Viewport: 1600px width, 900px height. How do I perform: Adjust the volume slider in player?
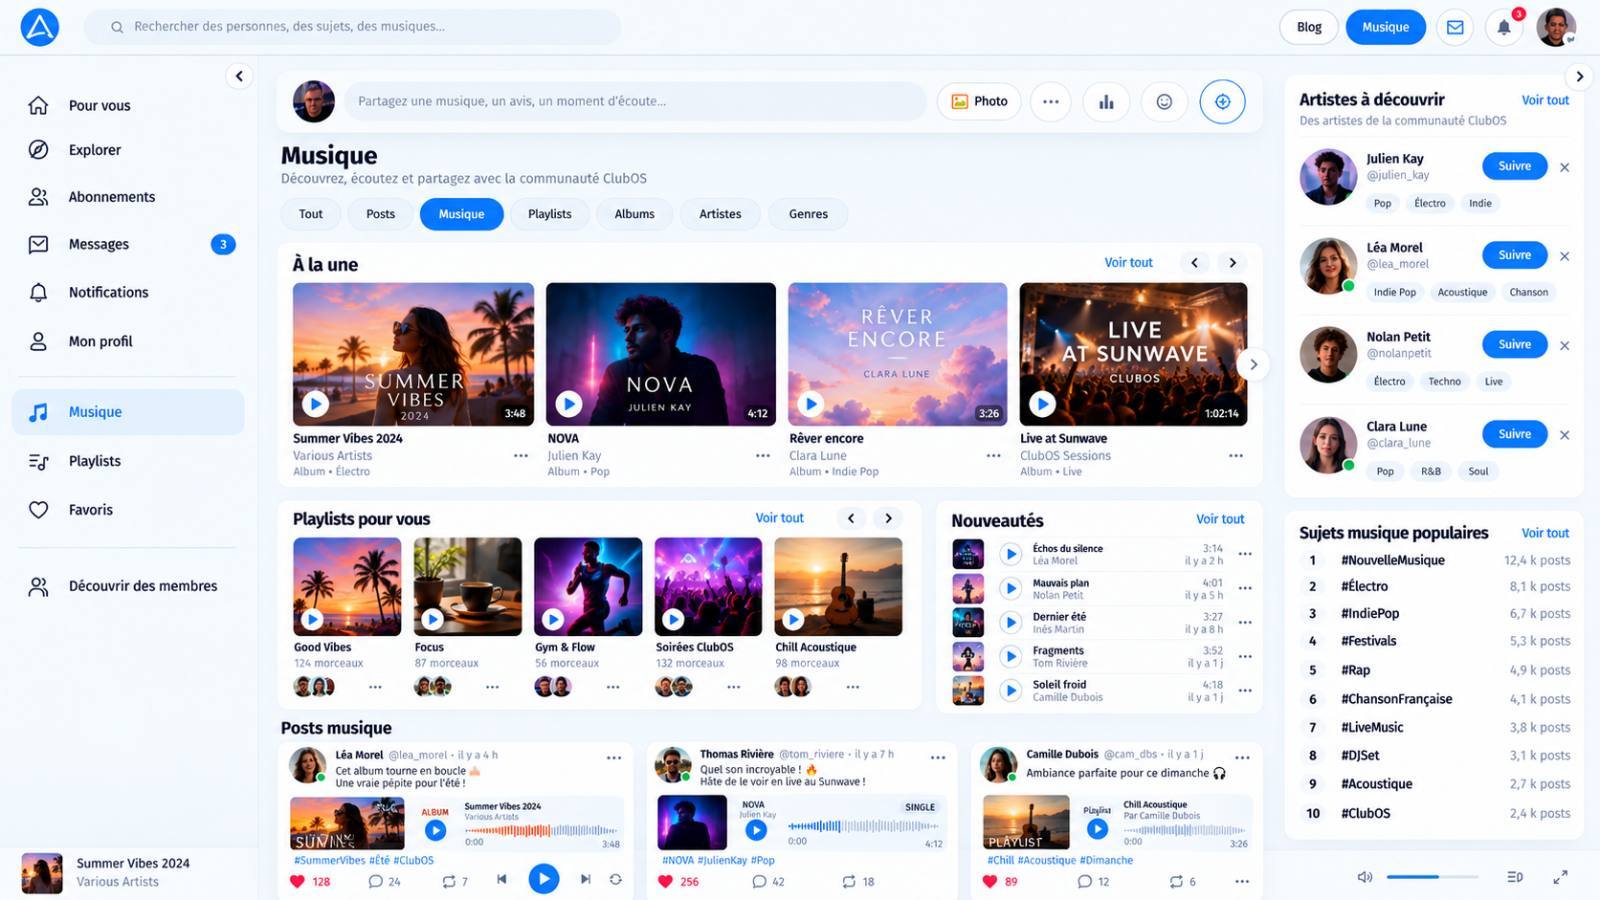[x=1431, y=877]
